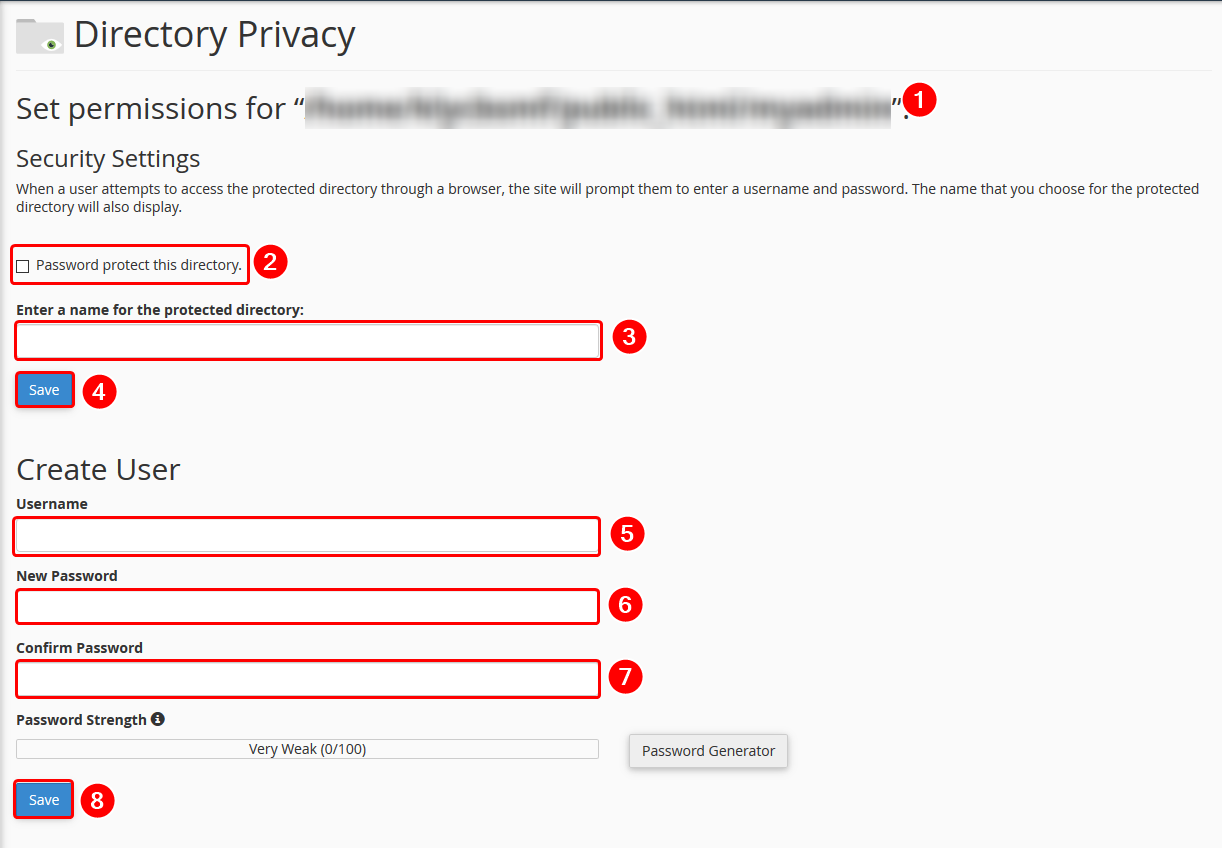Click the red circle marker numbered 1
1222x848 pixels.
pos(920,99)
